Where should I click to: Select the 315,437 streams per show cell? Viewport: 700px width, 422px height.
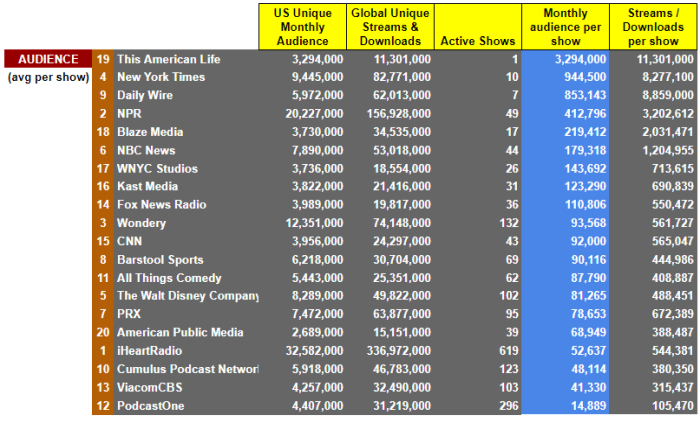673,387
